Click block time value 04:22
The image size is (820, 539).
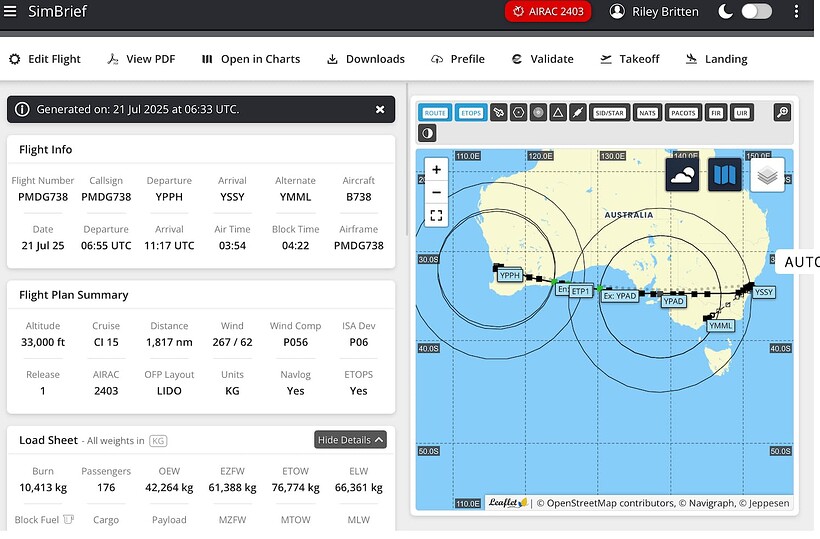[295, 245]
